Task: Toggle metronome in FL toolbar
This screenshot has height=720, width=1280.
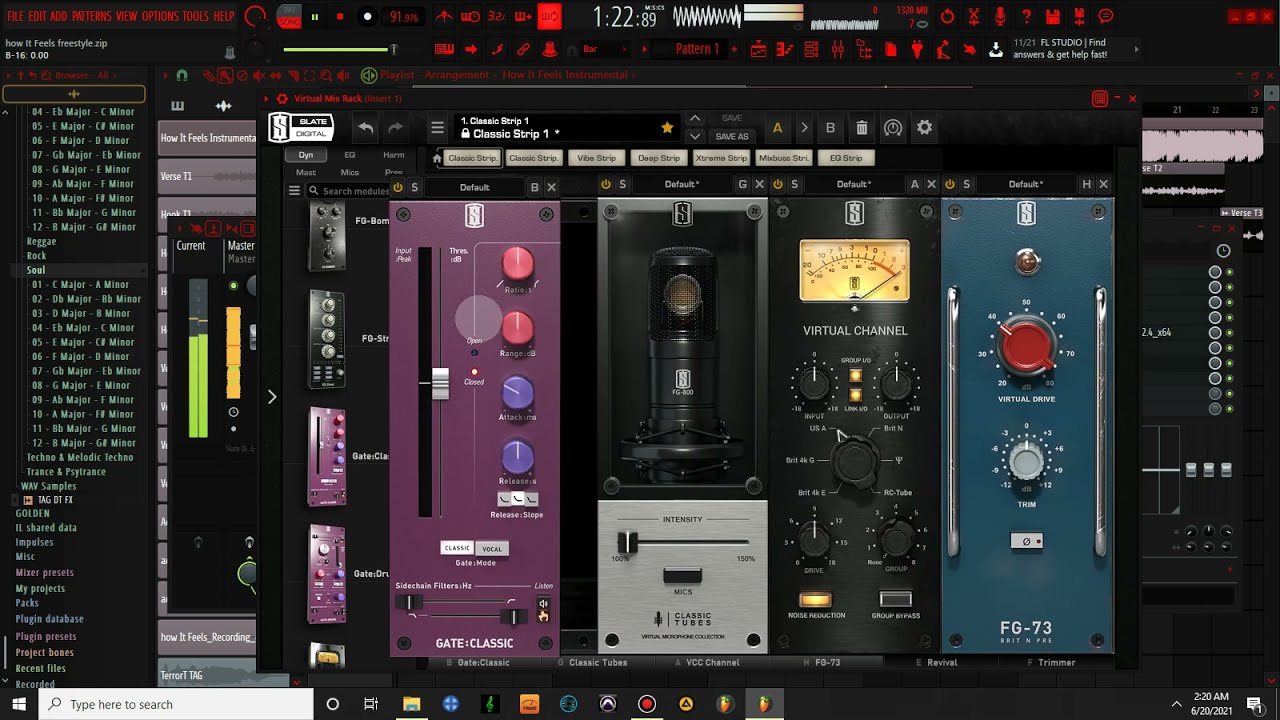Action: 444,16
